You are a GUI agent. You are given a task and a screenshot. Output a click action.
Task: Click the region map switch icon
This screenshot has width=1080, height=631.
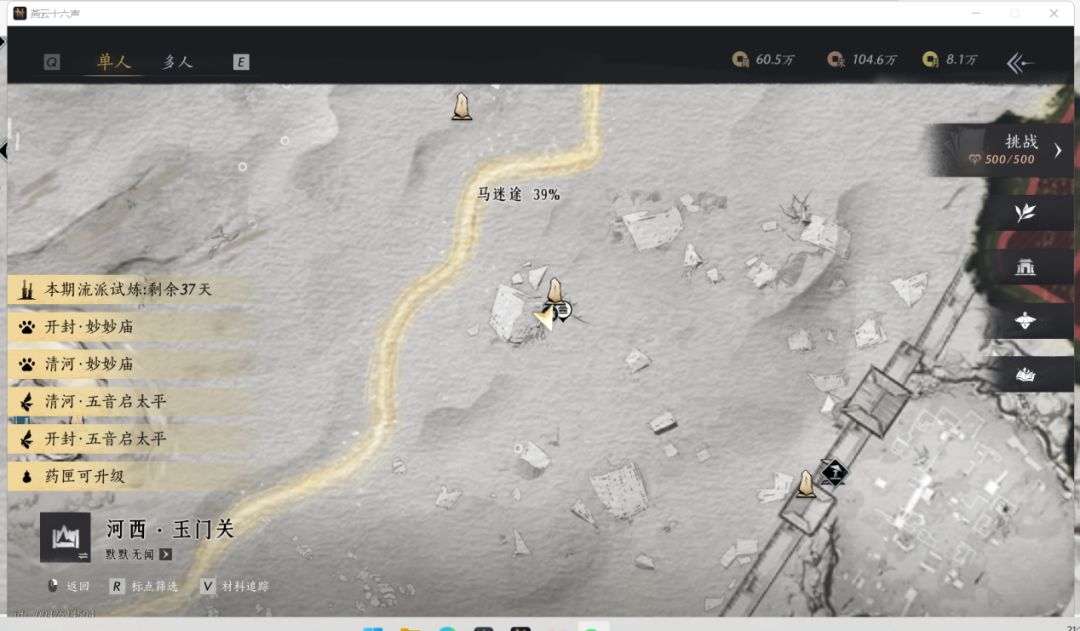coord(65,537)
